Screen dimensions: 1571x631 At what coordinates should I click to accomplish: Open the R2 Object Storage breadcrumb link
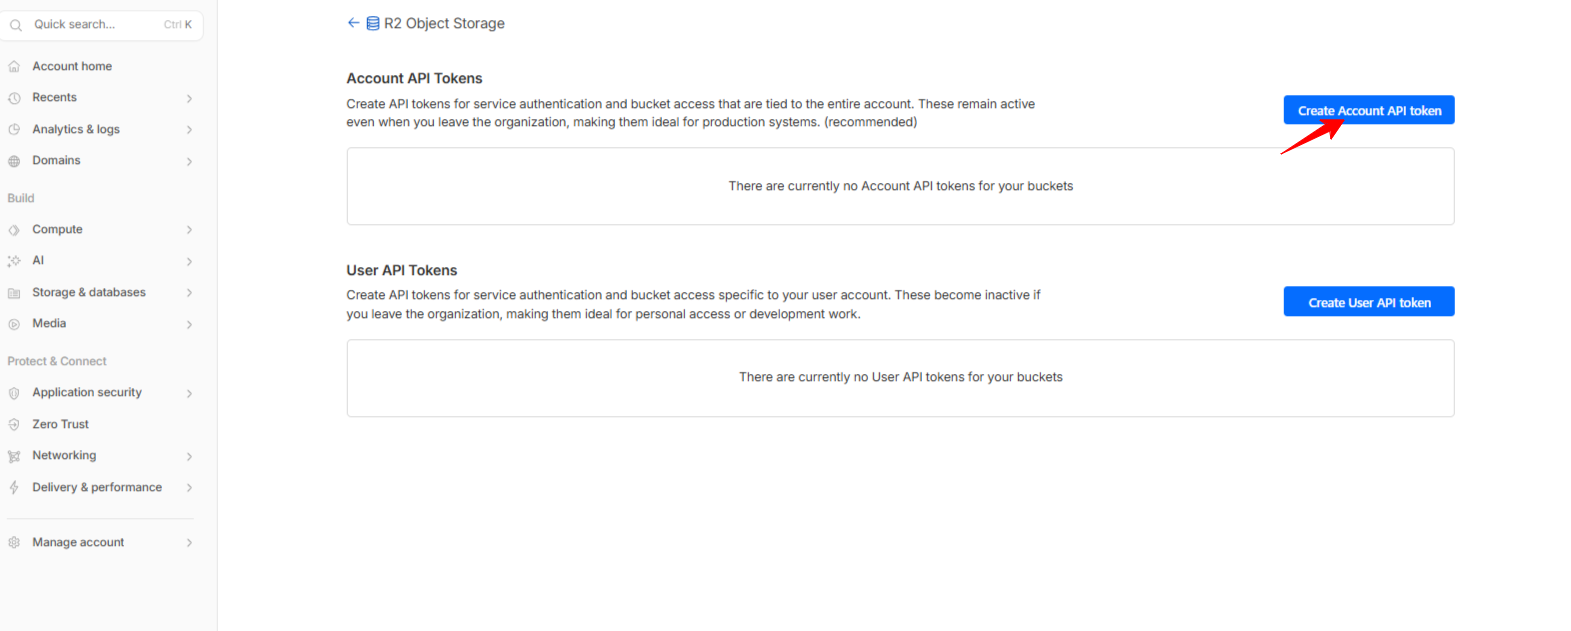[x=444, y=23]
